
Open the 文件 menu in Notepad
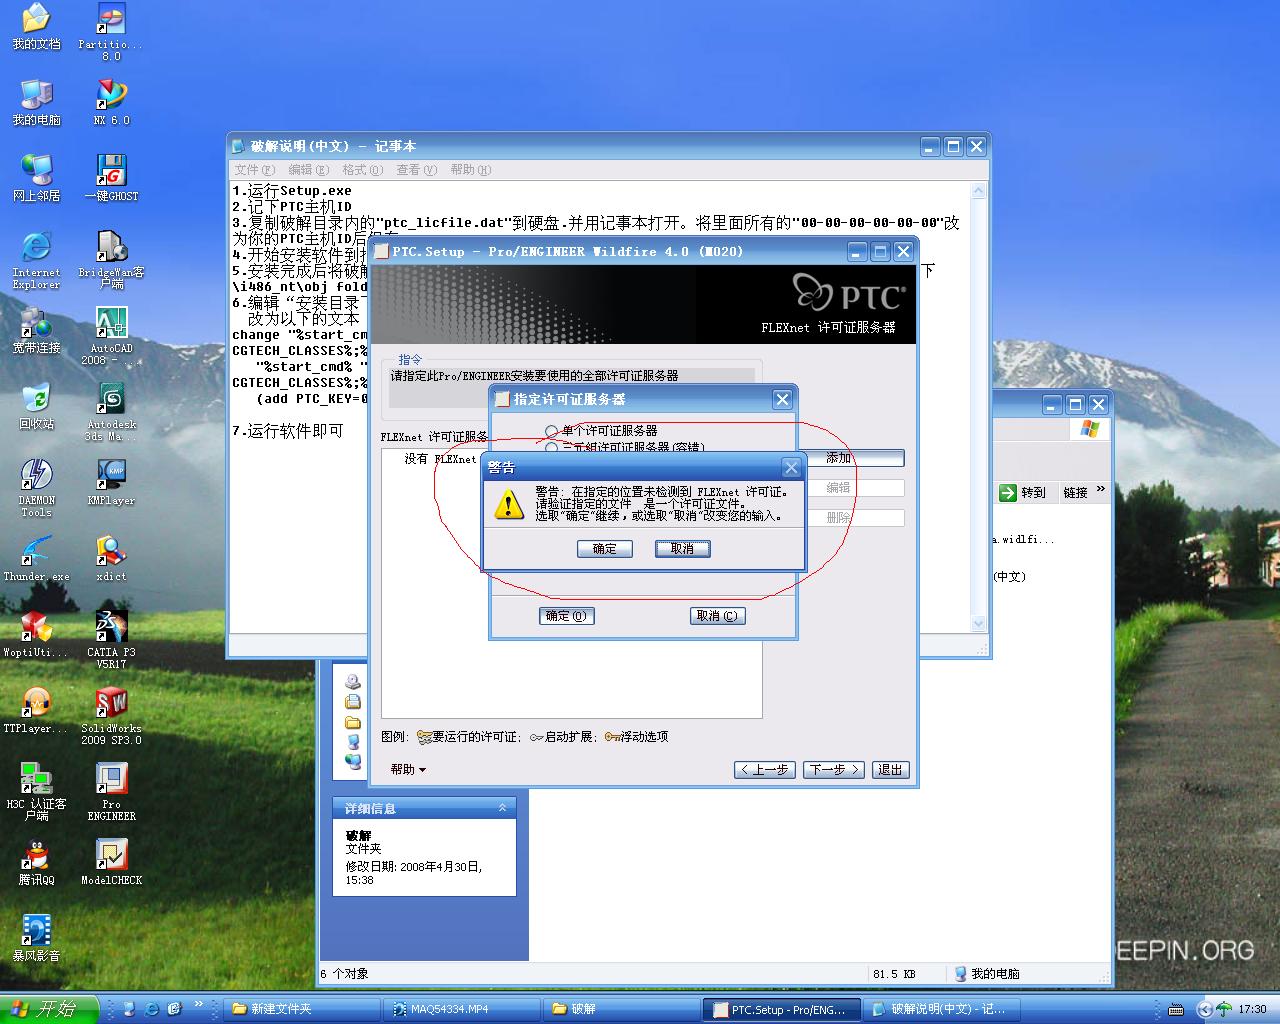coord(254,170)
